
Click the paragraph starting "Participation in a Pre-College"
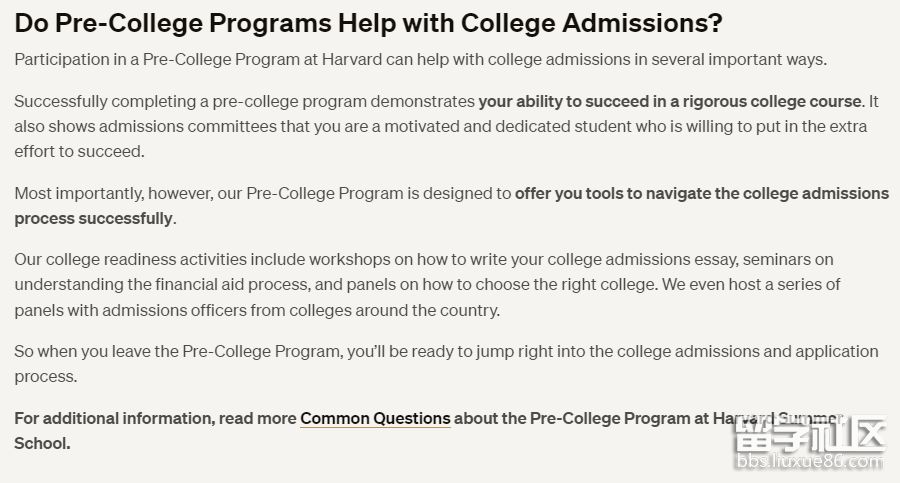(x=420, y=59)
